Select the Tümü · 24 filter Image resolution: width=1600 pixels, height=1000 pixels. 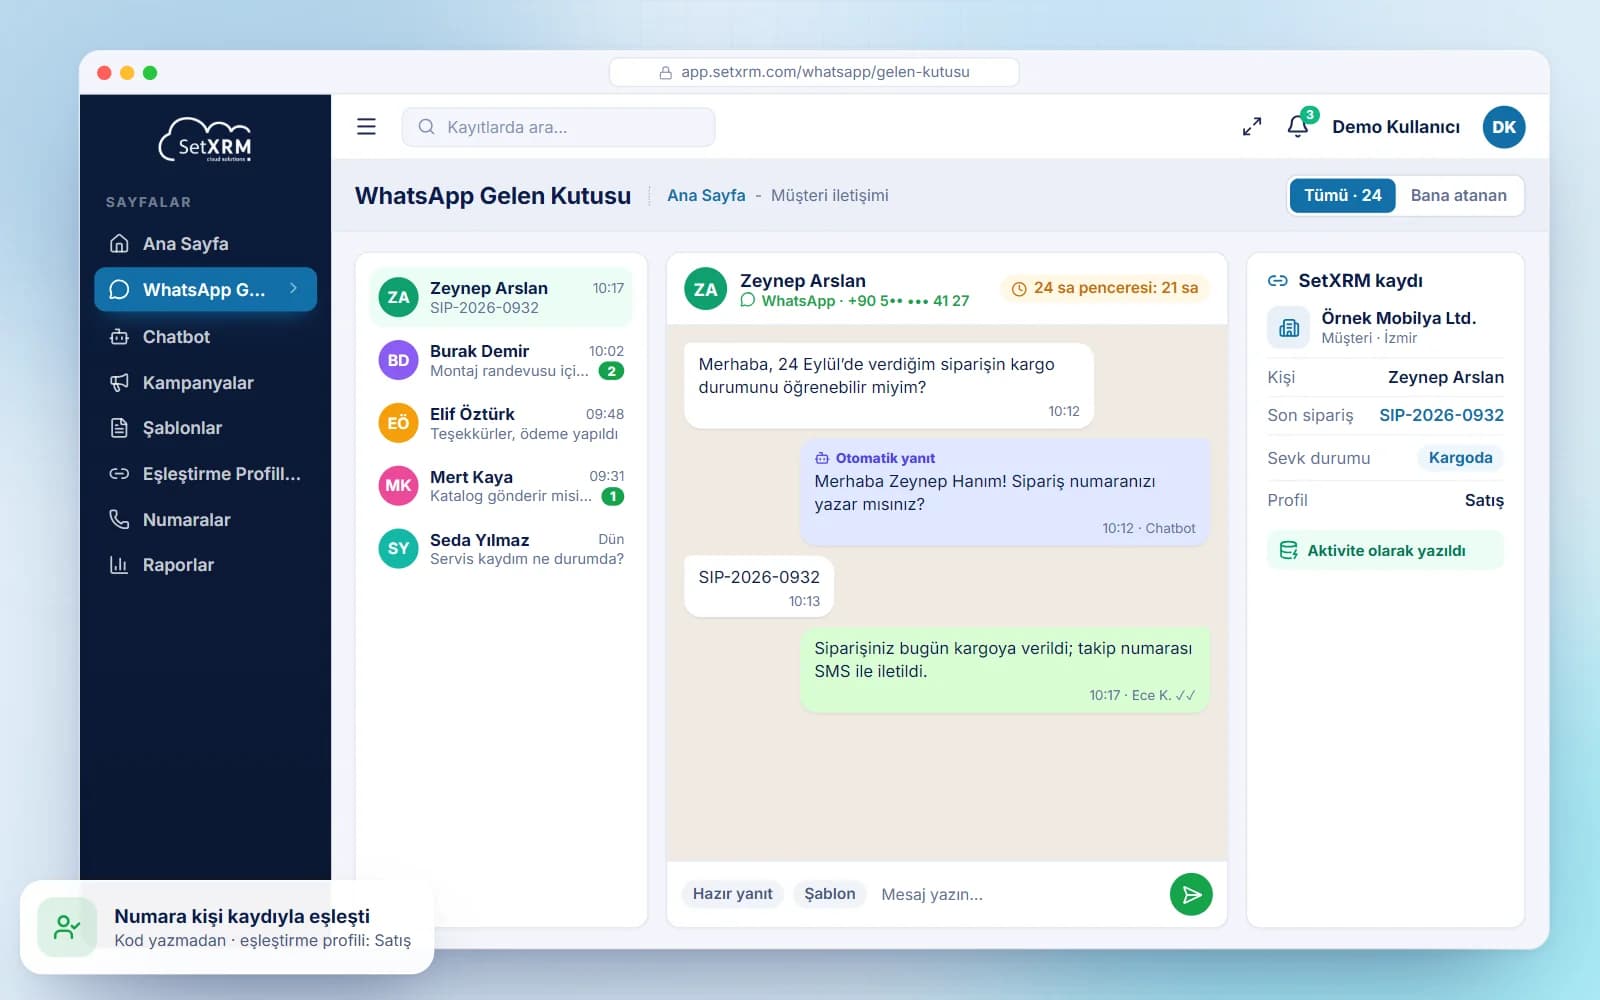[1343, 195]
